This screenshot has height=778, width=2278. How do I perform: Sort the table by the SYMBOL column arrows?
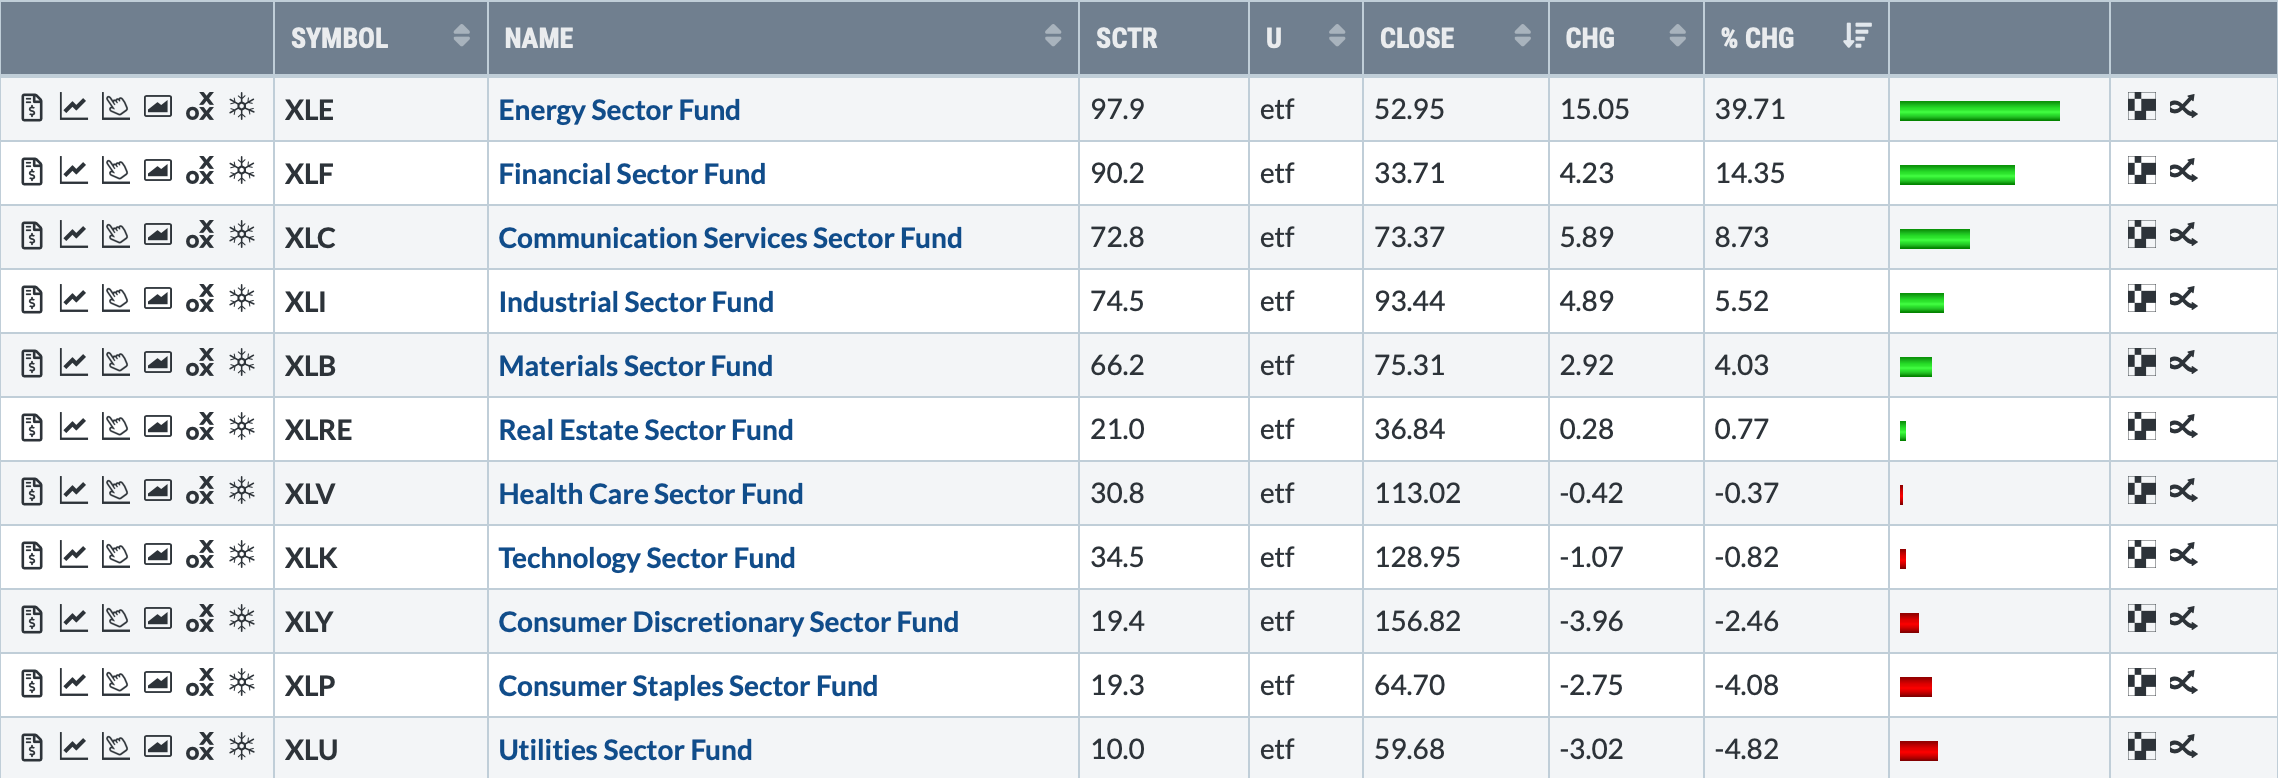pos(461,37)
